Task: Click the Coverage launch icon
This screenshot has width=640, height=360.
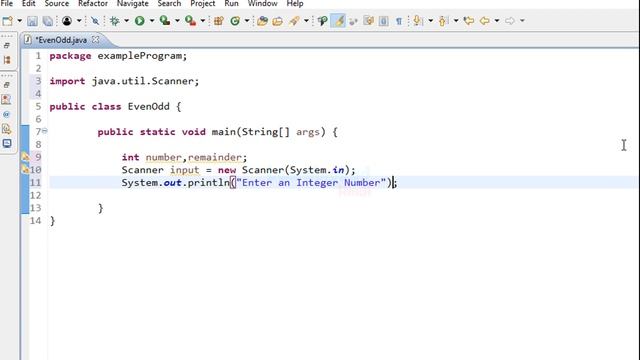Action: (x=165, y=21)
